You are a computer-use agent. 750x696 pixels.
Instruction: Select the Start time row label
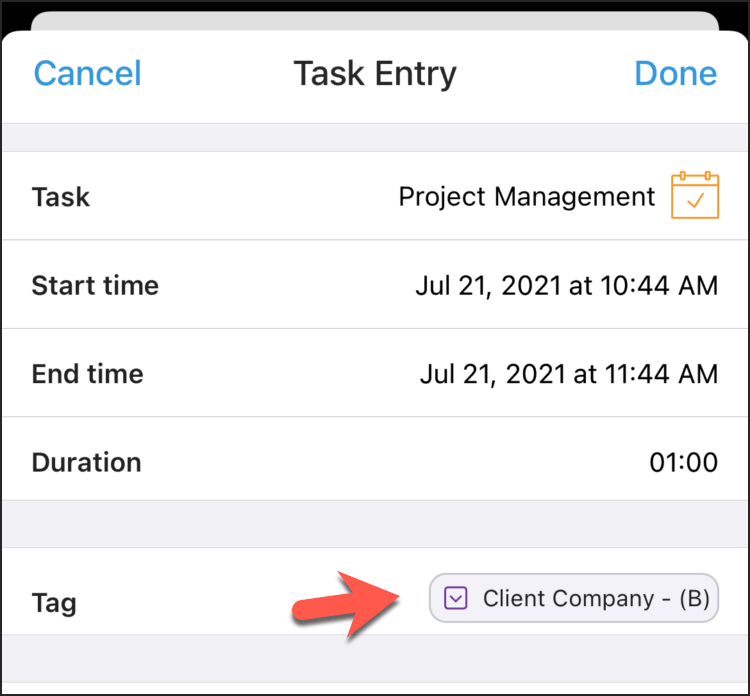95,286
